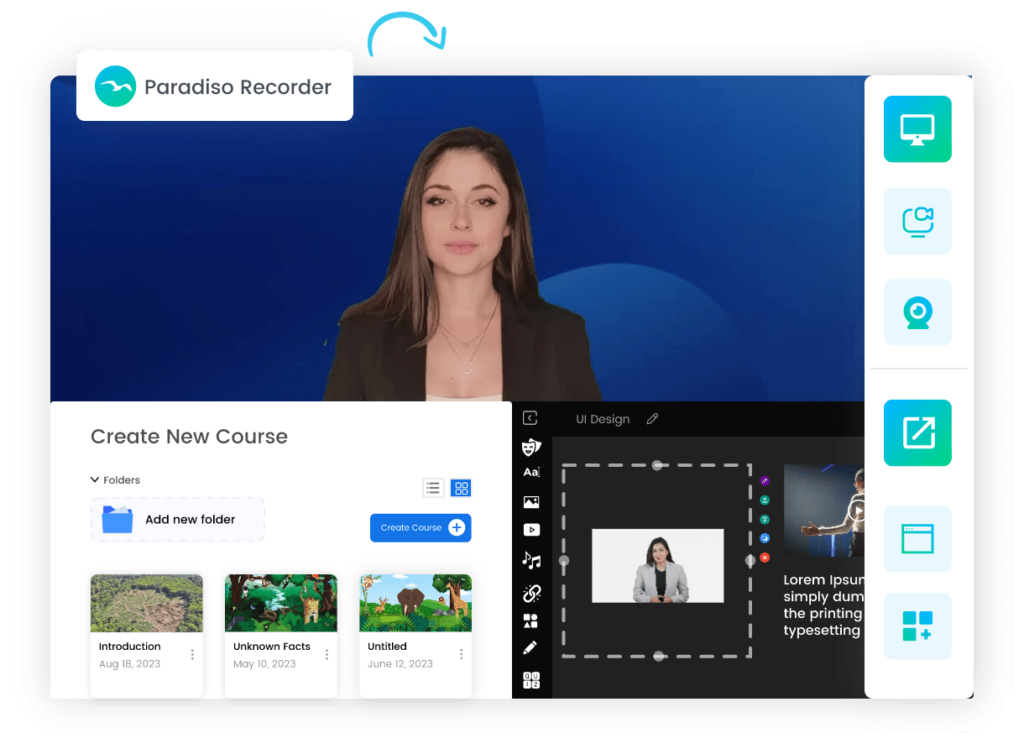Click the left handle of the dashed selection

[x=564, y=560]
